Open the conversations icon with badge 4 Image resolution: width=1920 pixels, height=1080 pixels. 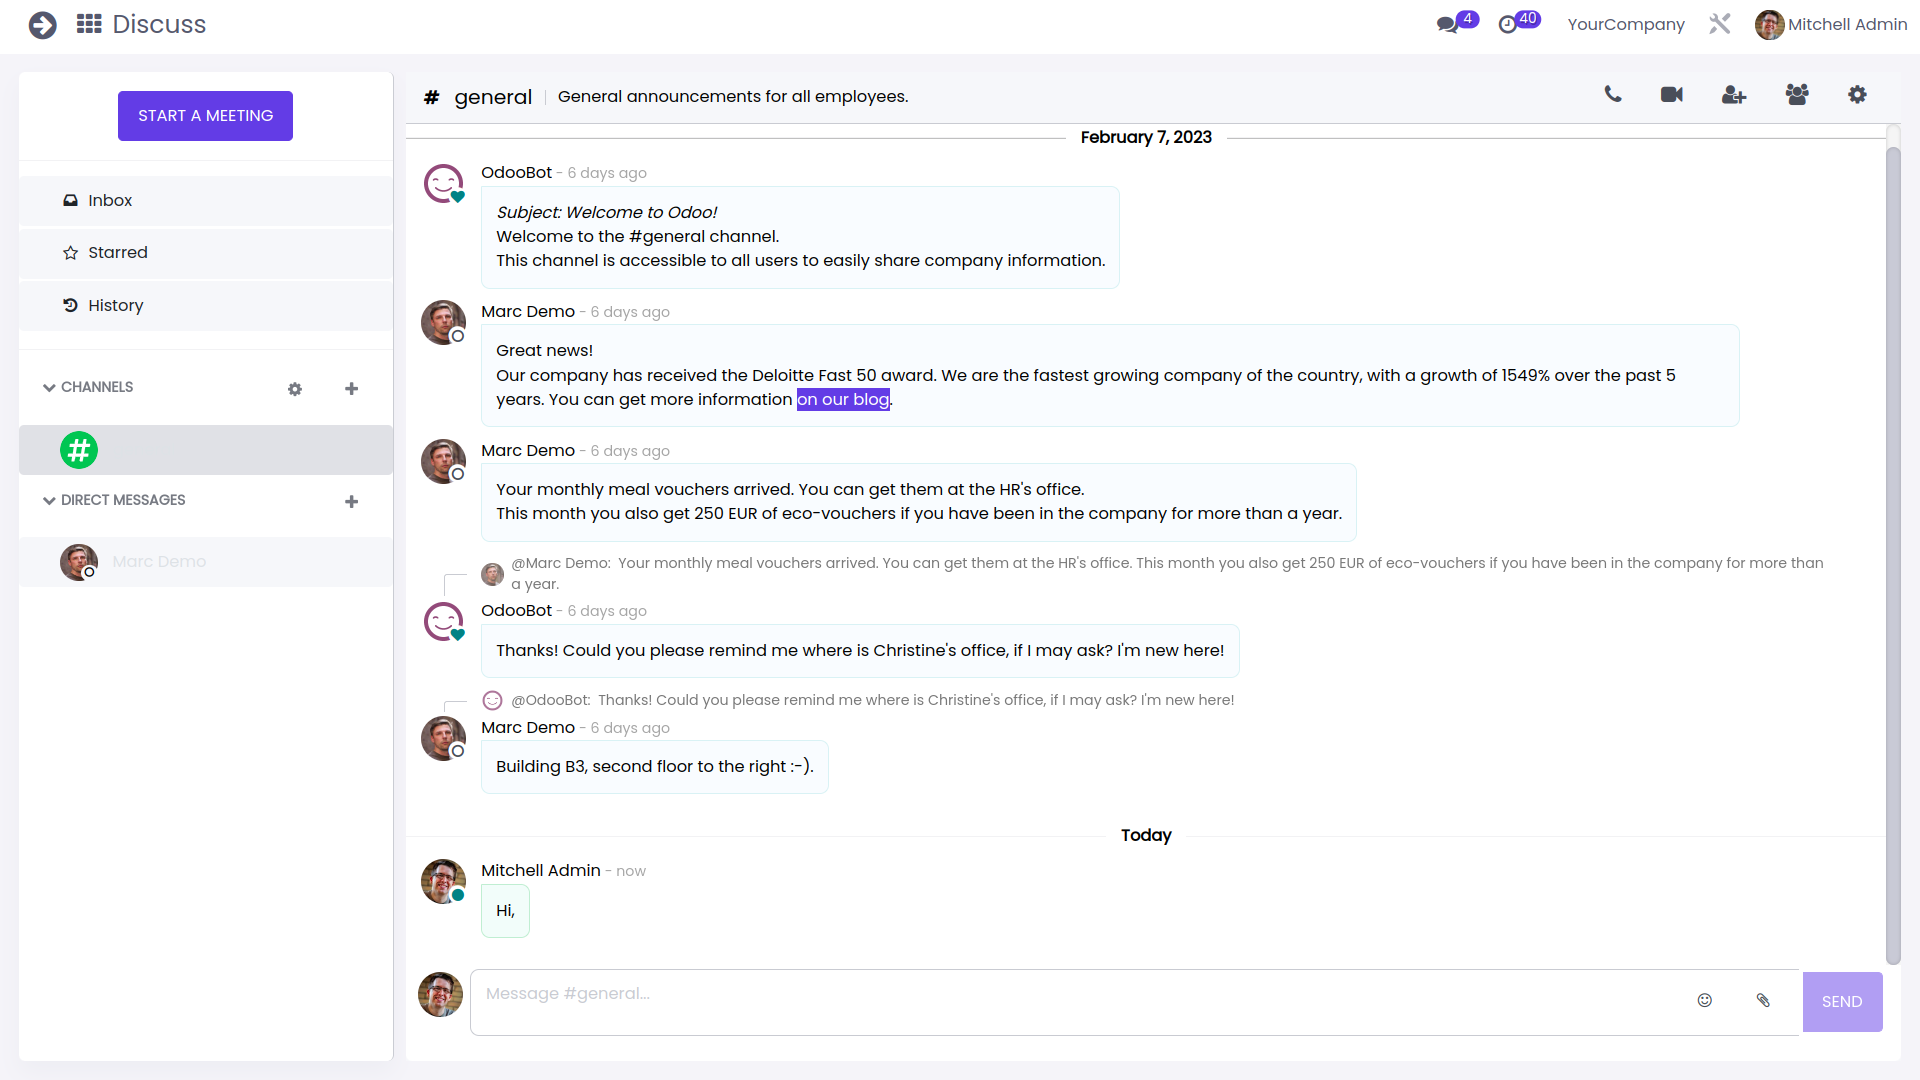[1448, 24]
